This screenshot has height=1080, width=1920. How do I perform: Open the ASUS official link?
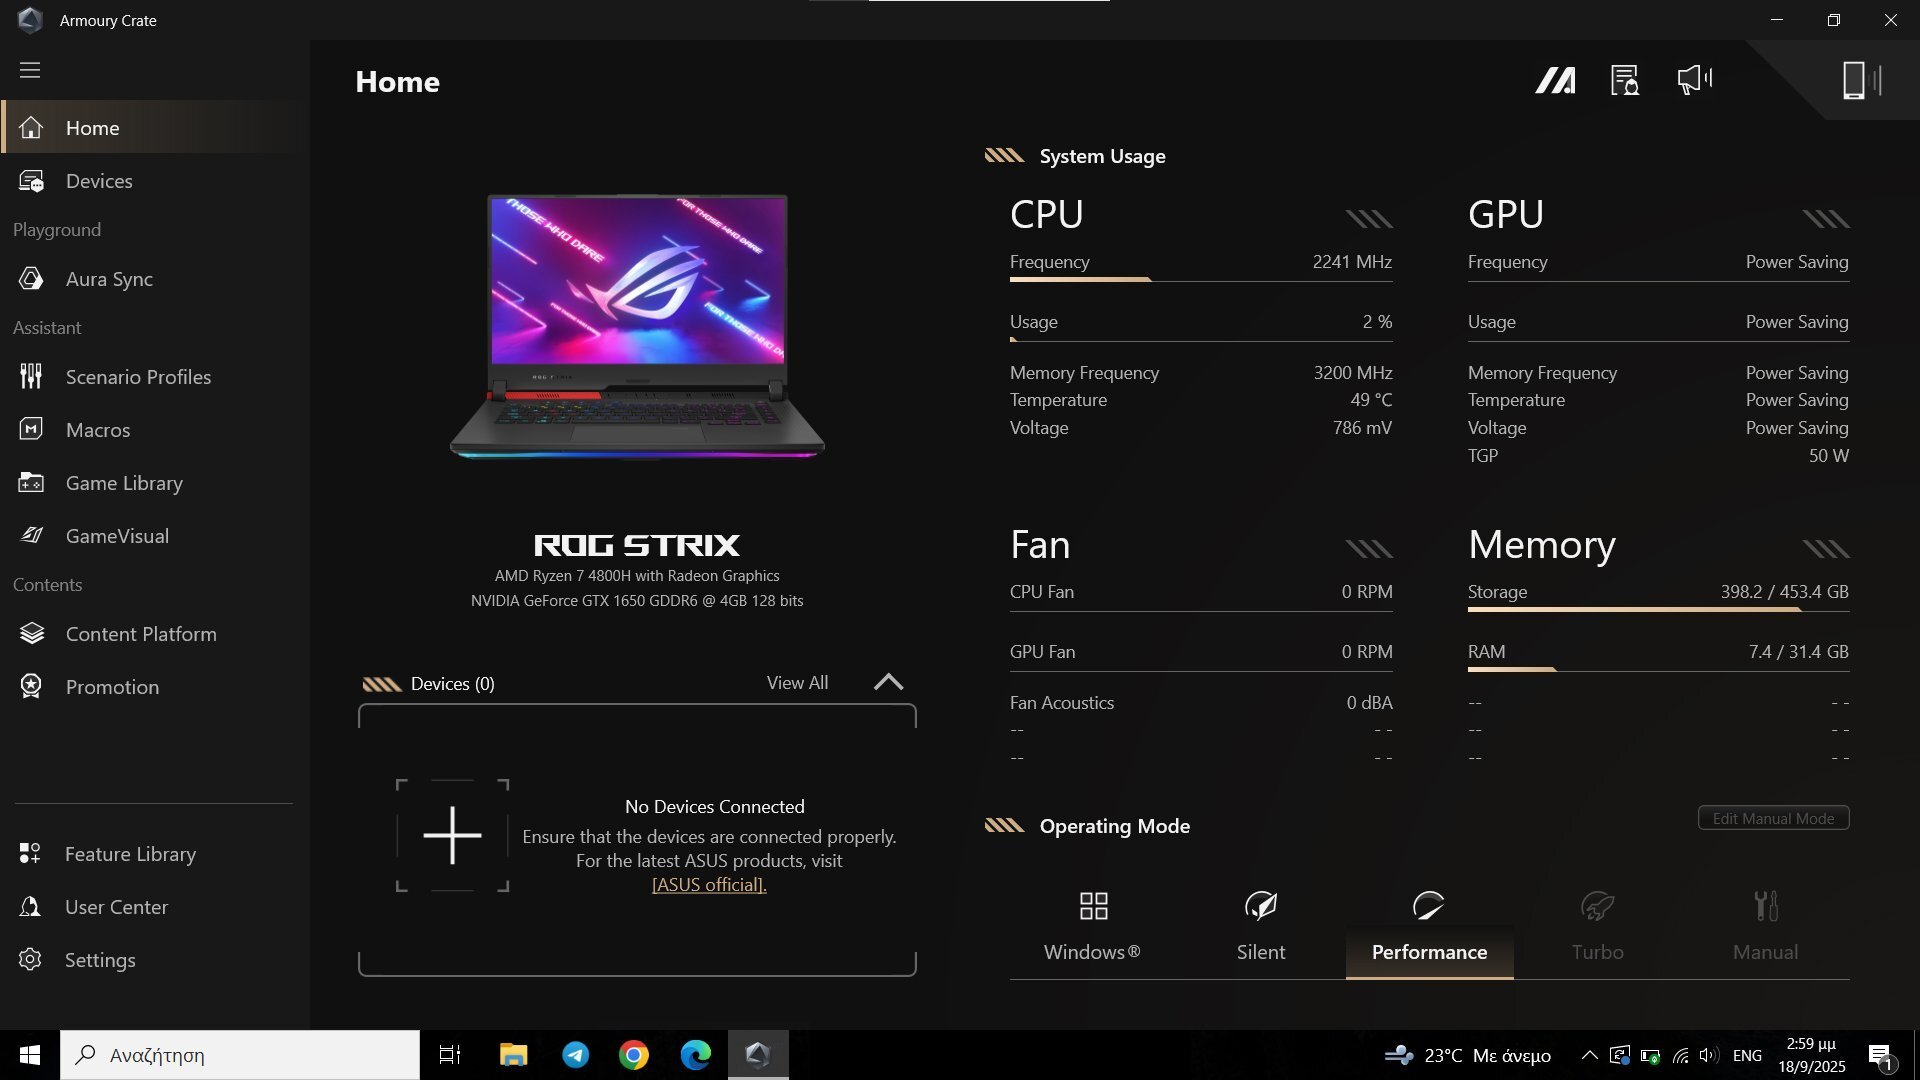(709, 885)
